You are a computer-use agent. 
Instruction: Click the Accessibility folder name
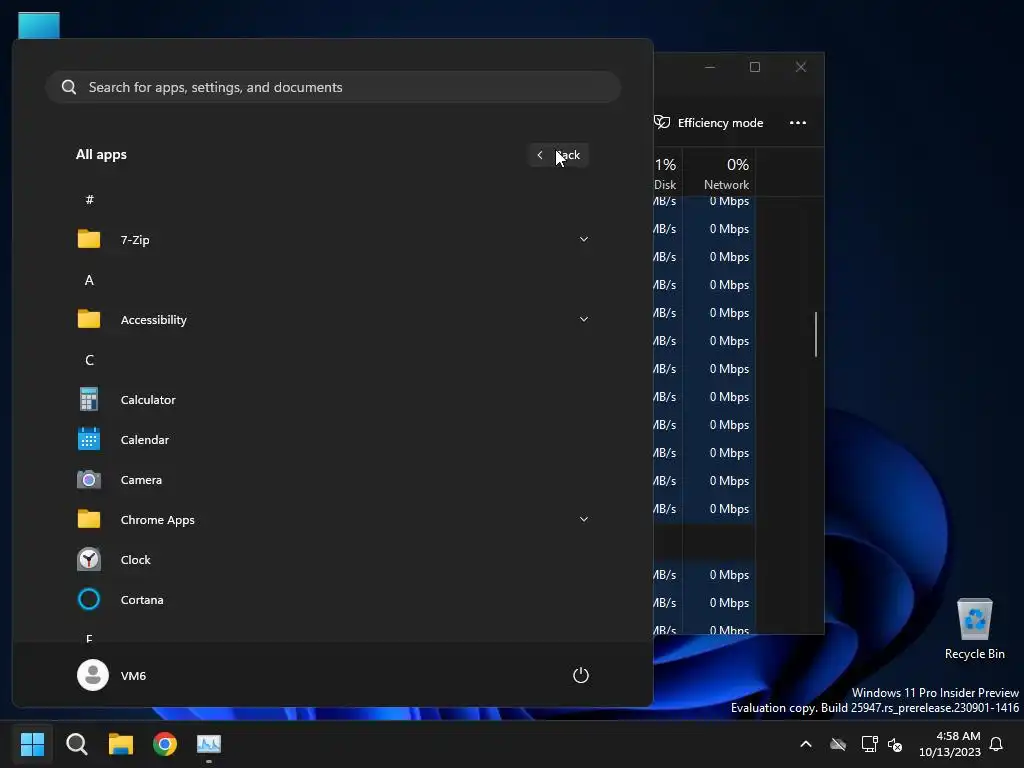click(x=153, y=319)
